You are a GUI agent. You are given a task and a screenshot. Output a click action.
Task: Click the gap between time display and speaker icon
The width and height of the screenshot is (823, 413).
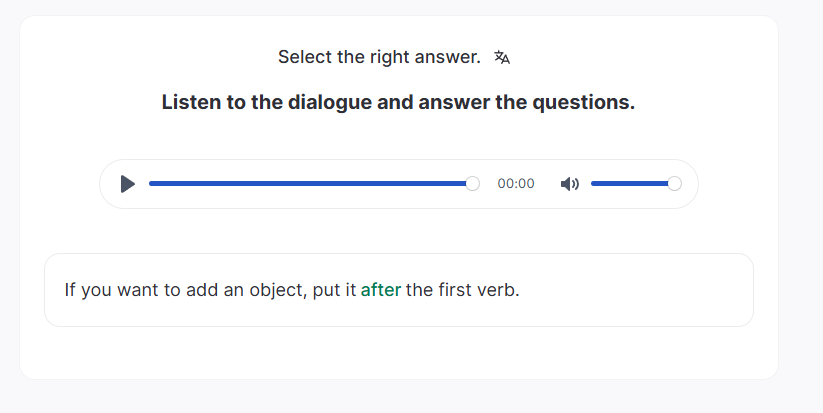click(548, 184)
